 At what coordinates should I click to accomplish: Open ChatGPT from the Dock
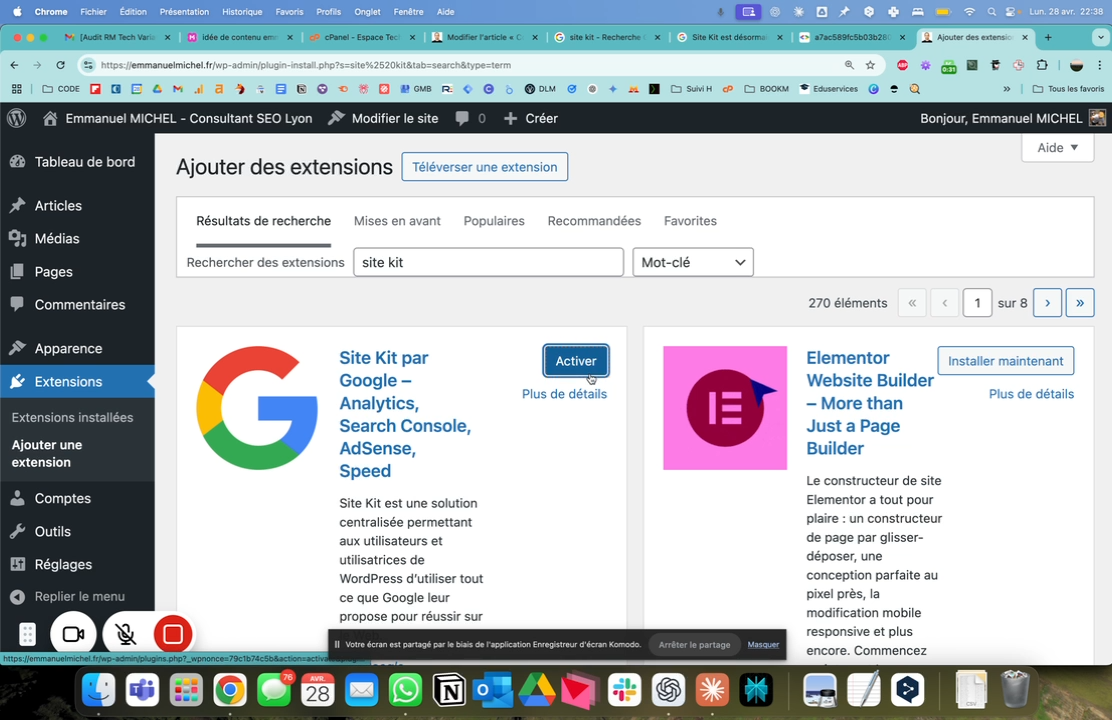(x=668, y=689)
